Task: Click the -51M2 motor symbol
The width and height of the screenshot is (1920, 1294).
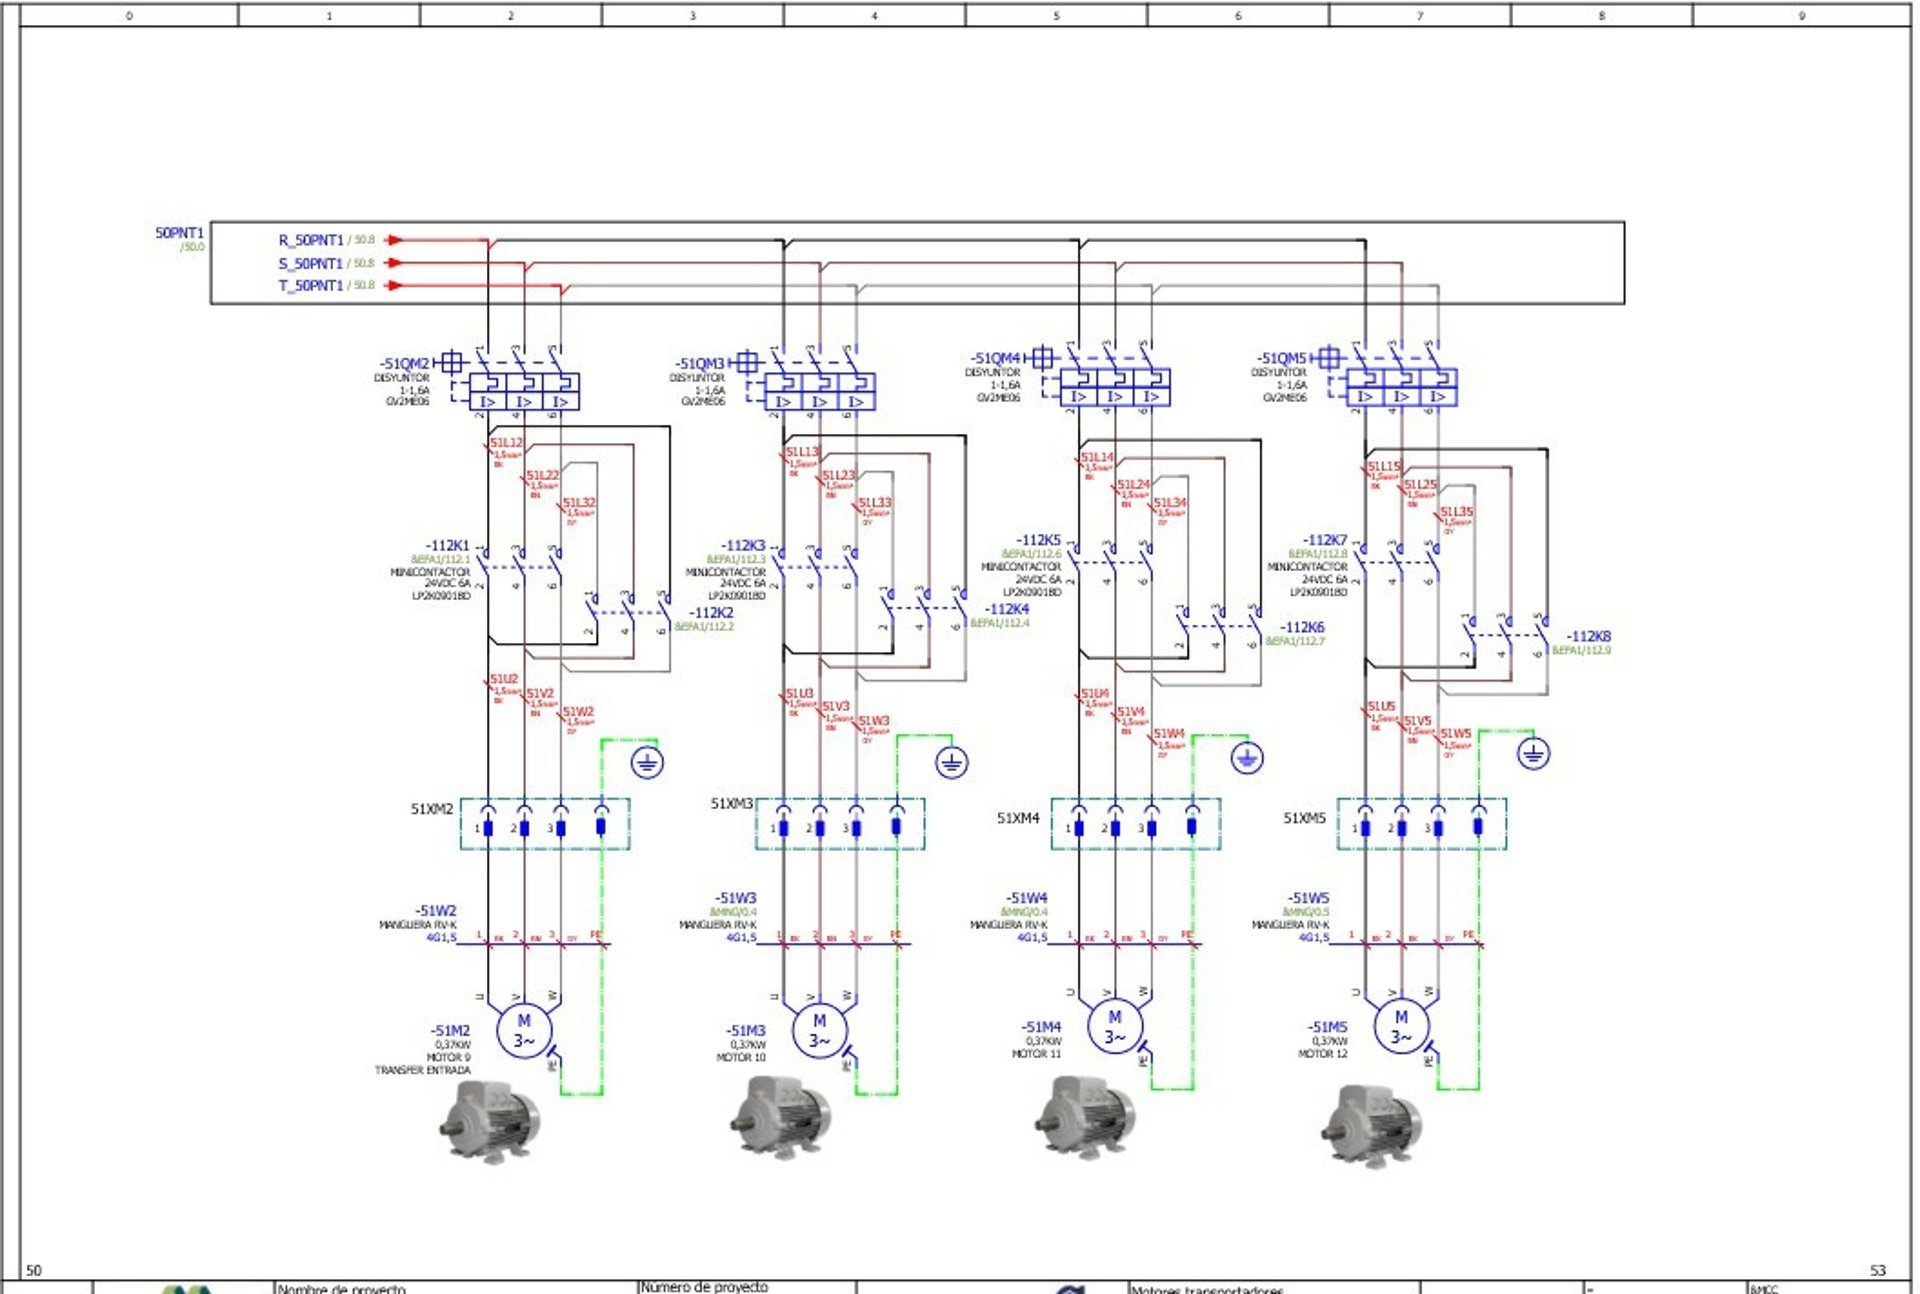Action: pos(523,1031)
